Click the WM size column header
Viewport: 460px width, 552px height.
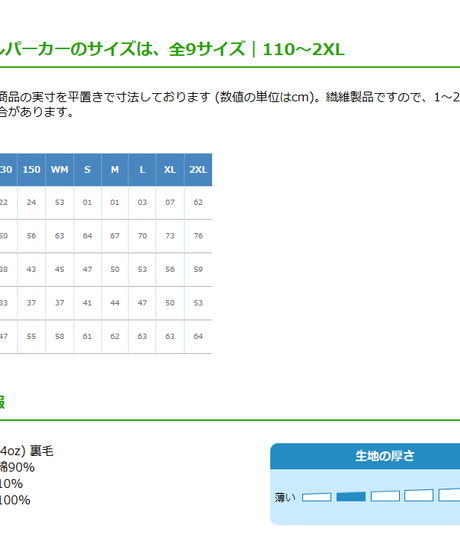point(59,170)
